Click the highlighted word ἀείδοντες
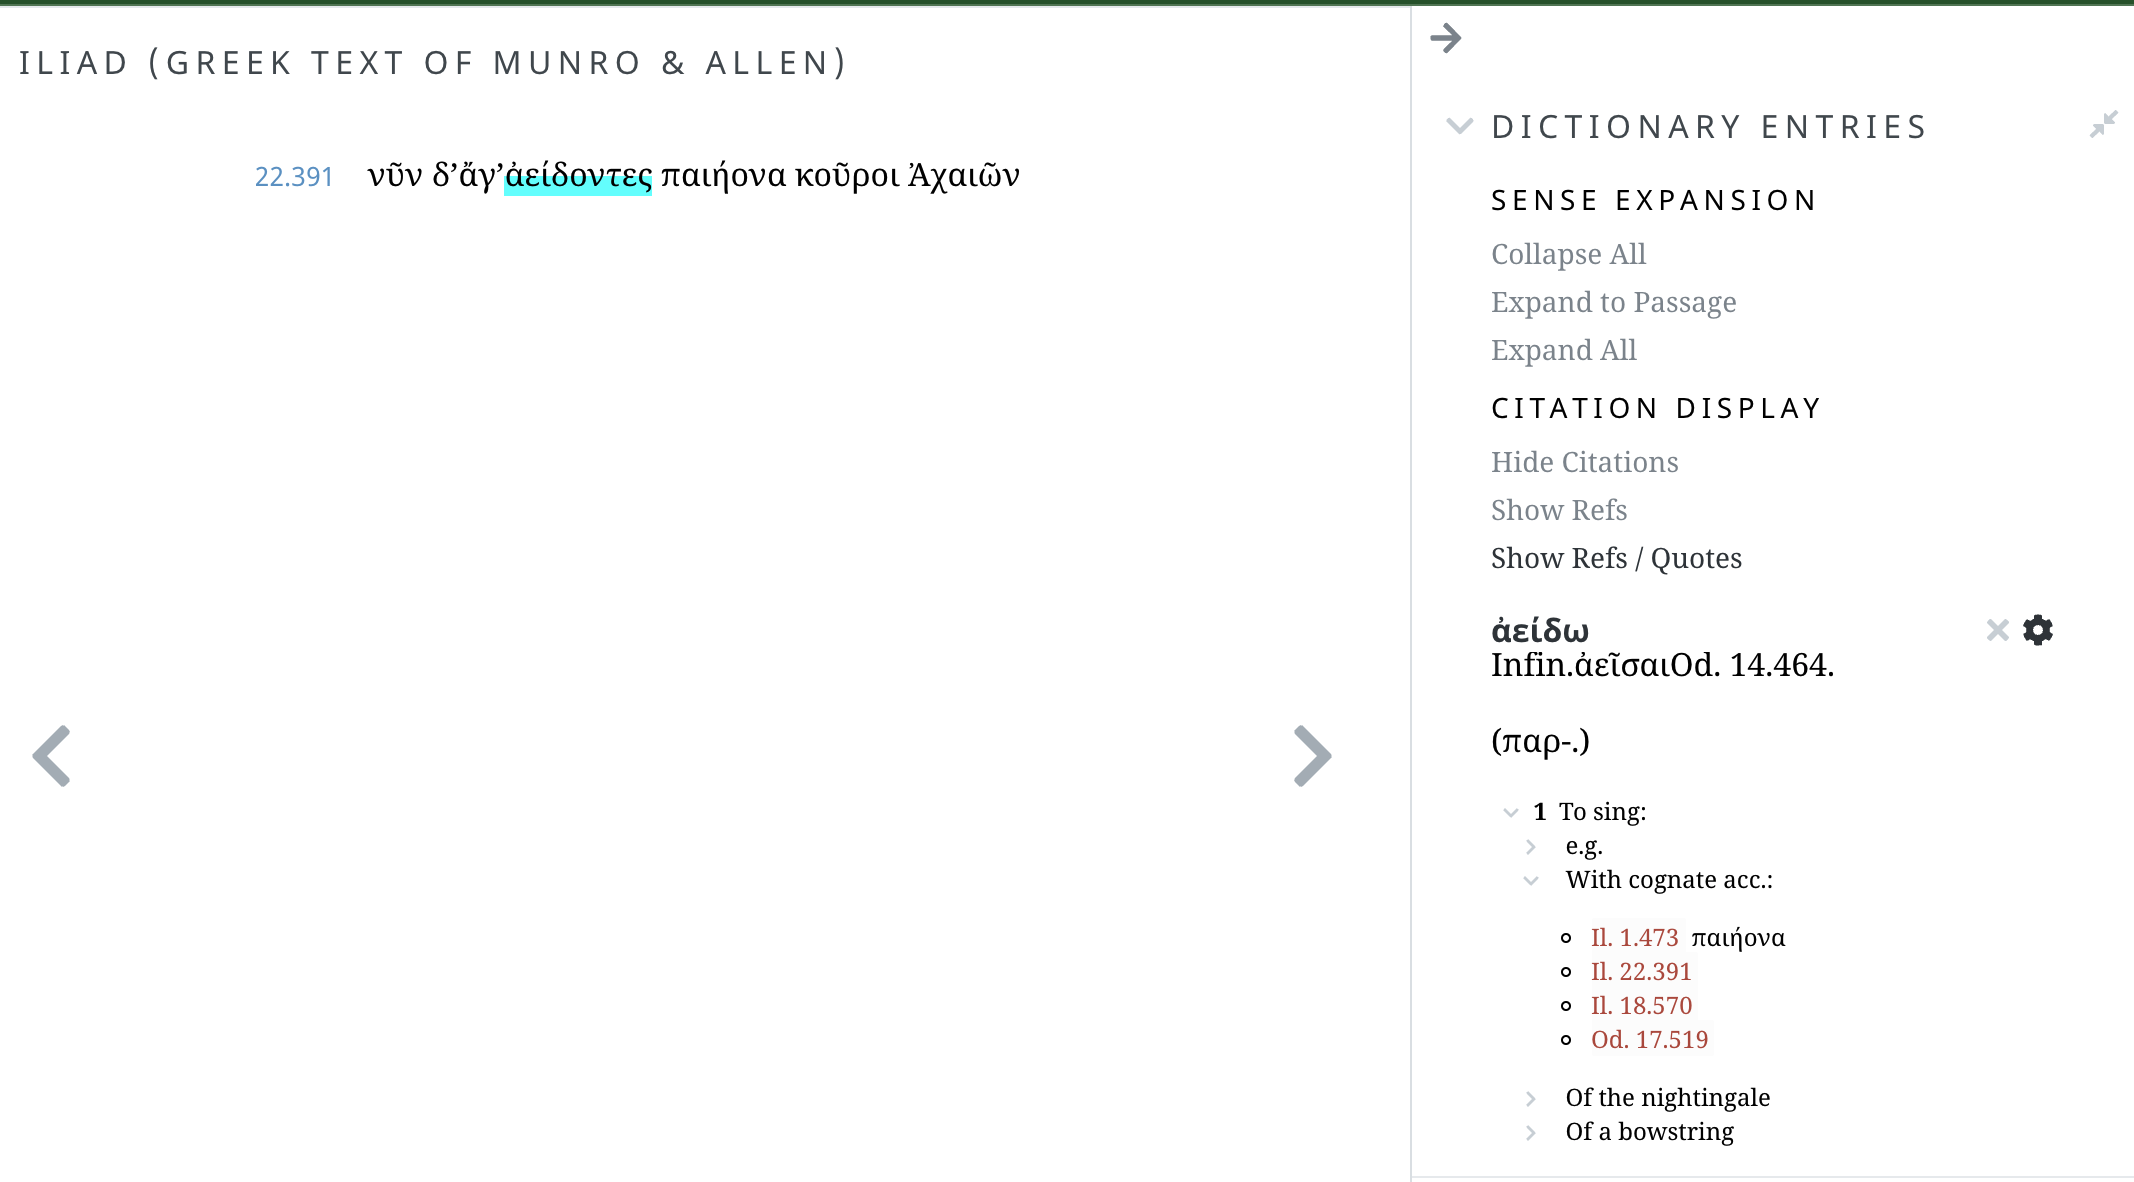The width and height of the screenshot is (2134, 1182). pos(579,177)
